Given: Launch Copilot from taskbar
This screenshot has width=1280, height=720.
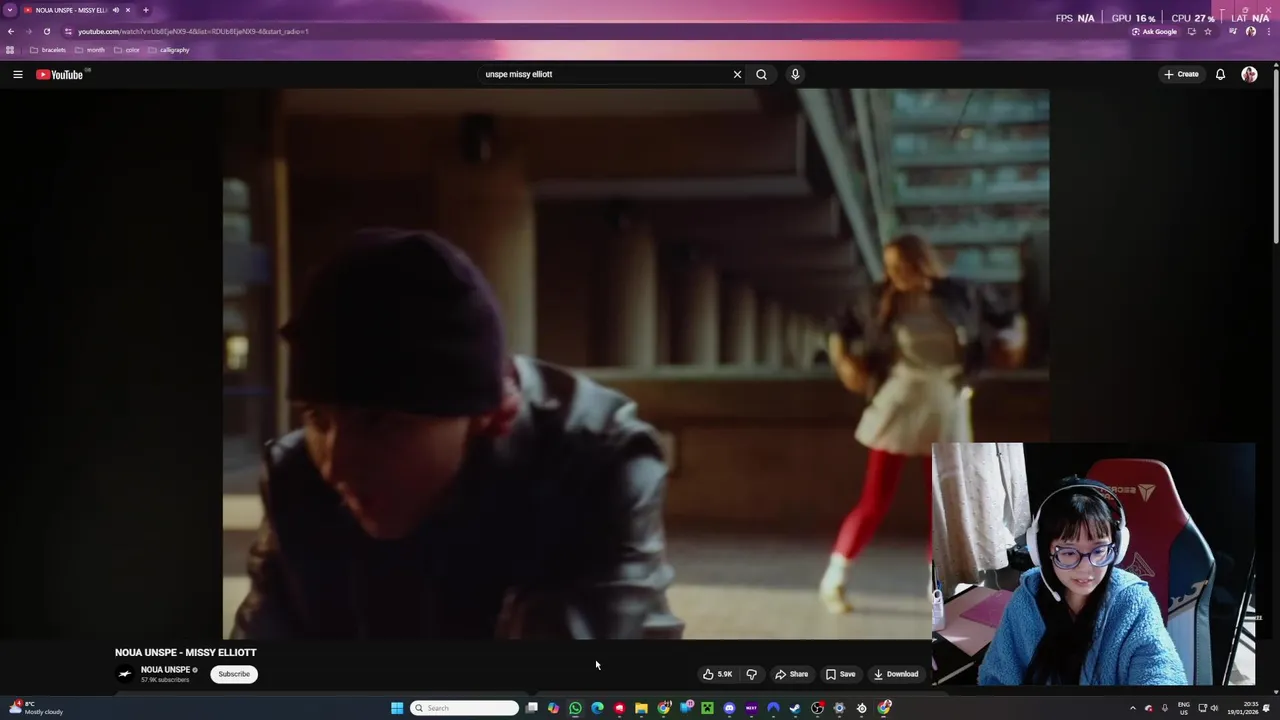Looking at the screenshot, I should tap(553, 708).
